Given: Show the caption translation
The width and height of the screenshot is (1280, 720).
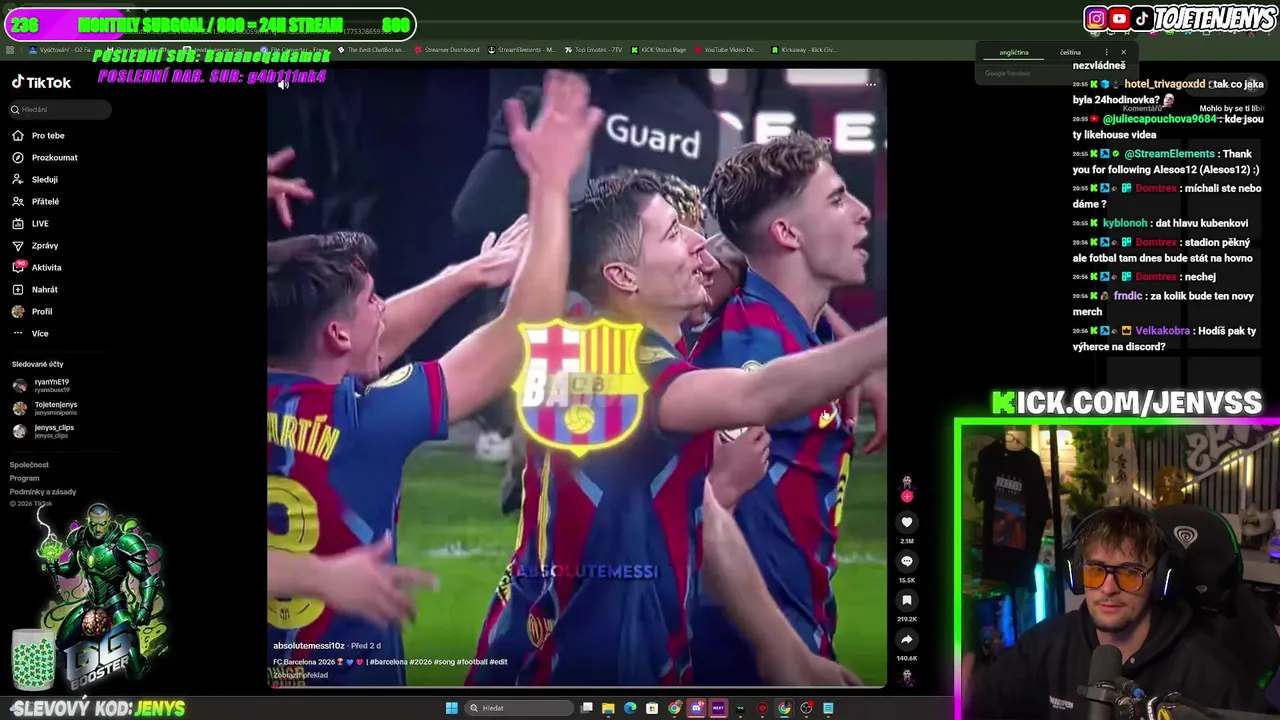Looking at the screenshot, I should (300, 675).
